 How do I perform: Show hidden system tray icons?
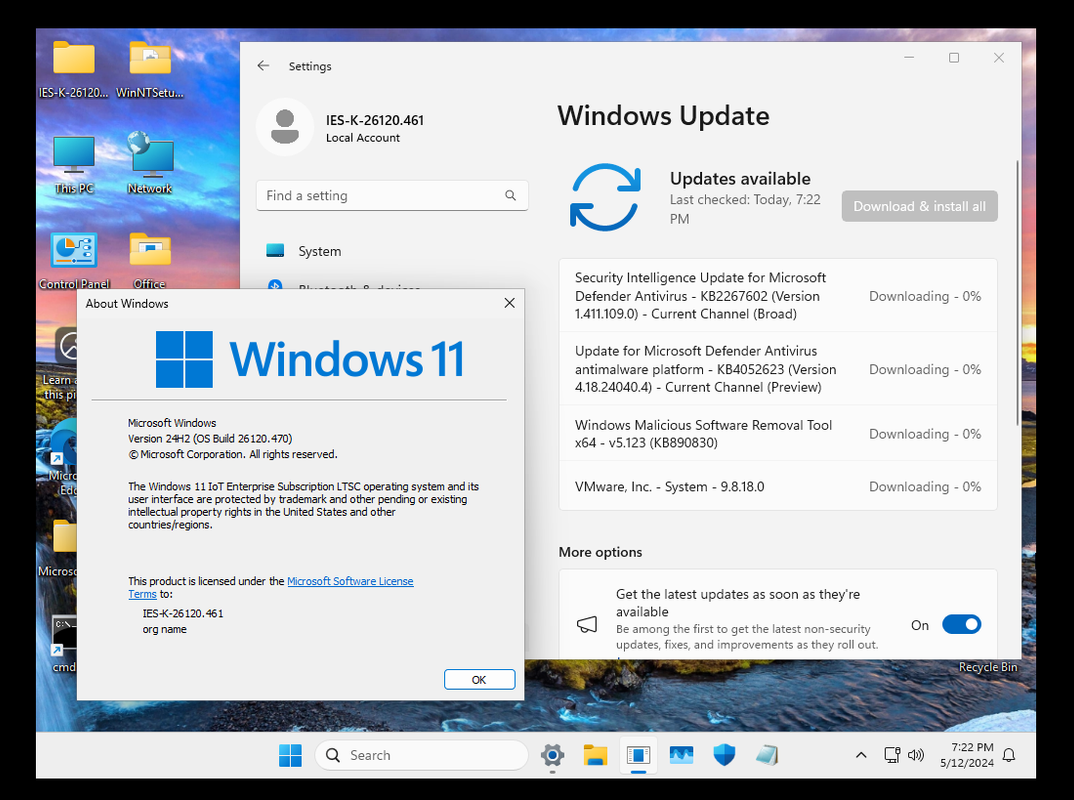point(861,755)
